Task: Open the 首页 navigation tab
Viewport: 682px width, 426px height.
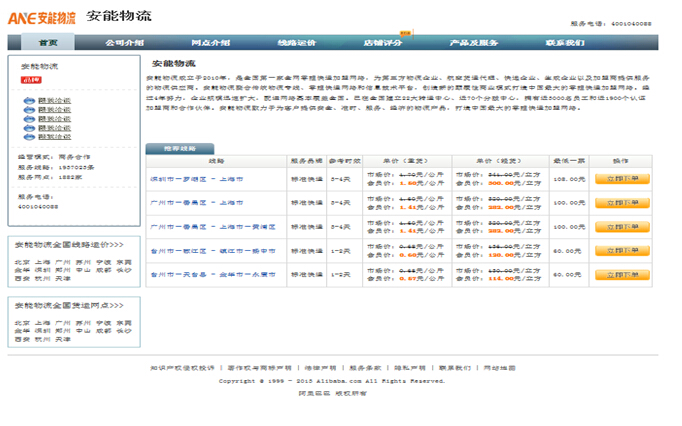Action: pyautogui.click(x=46, y=43)
